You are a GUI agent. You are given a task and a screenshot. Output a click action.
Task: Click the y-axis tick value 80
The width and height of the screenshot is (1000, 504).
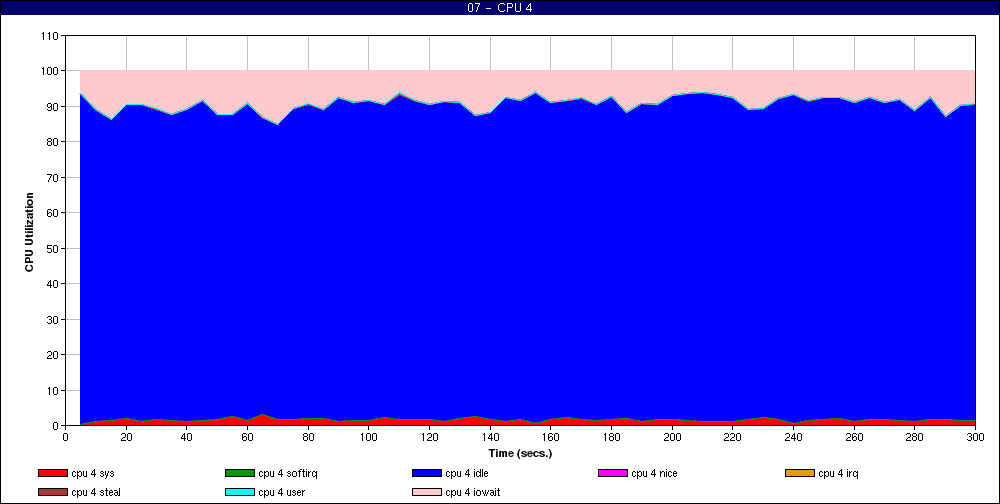click(x=53, y=142)
